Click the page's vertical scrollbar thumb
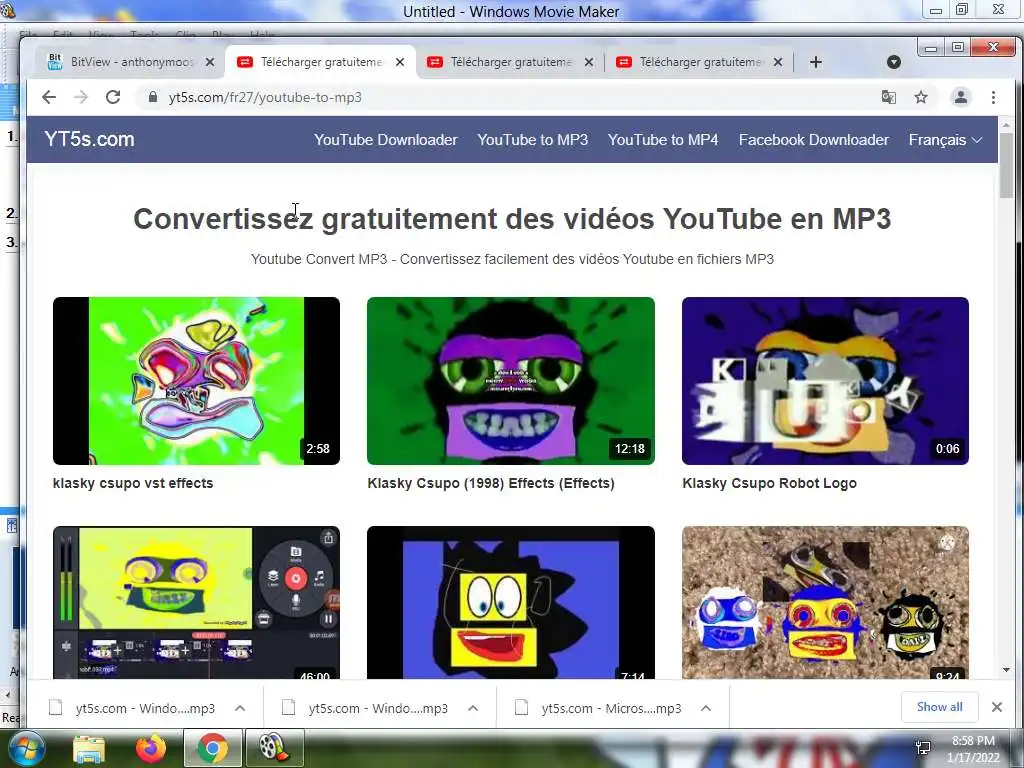 [1006, 165]
